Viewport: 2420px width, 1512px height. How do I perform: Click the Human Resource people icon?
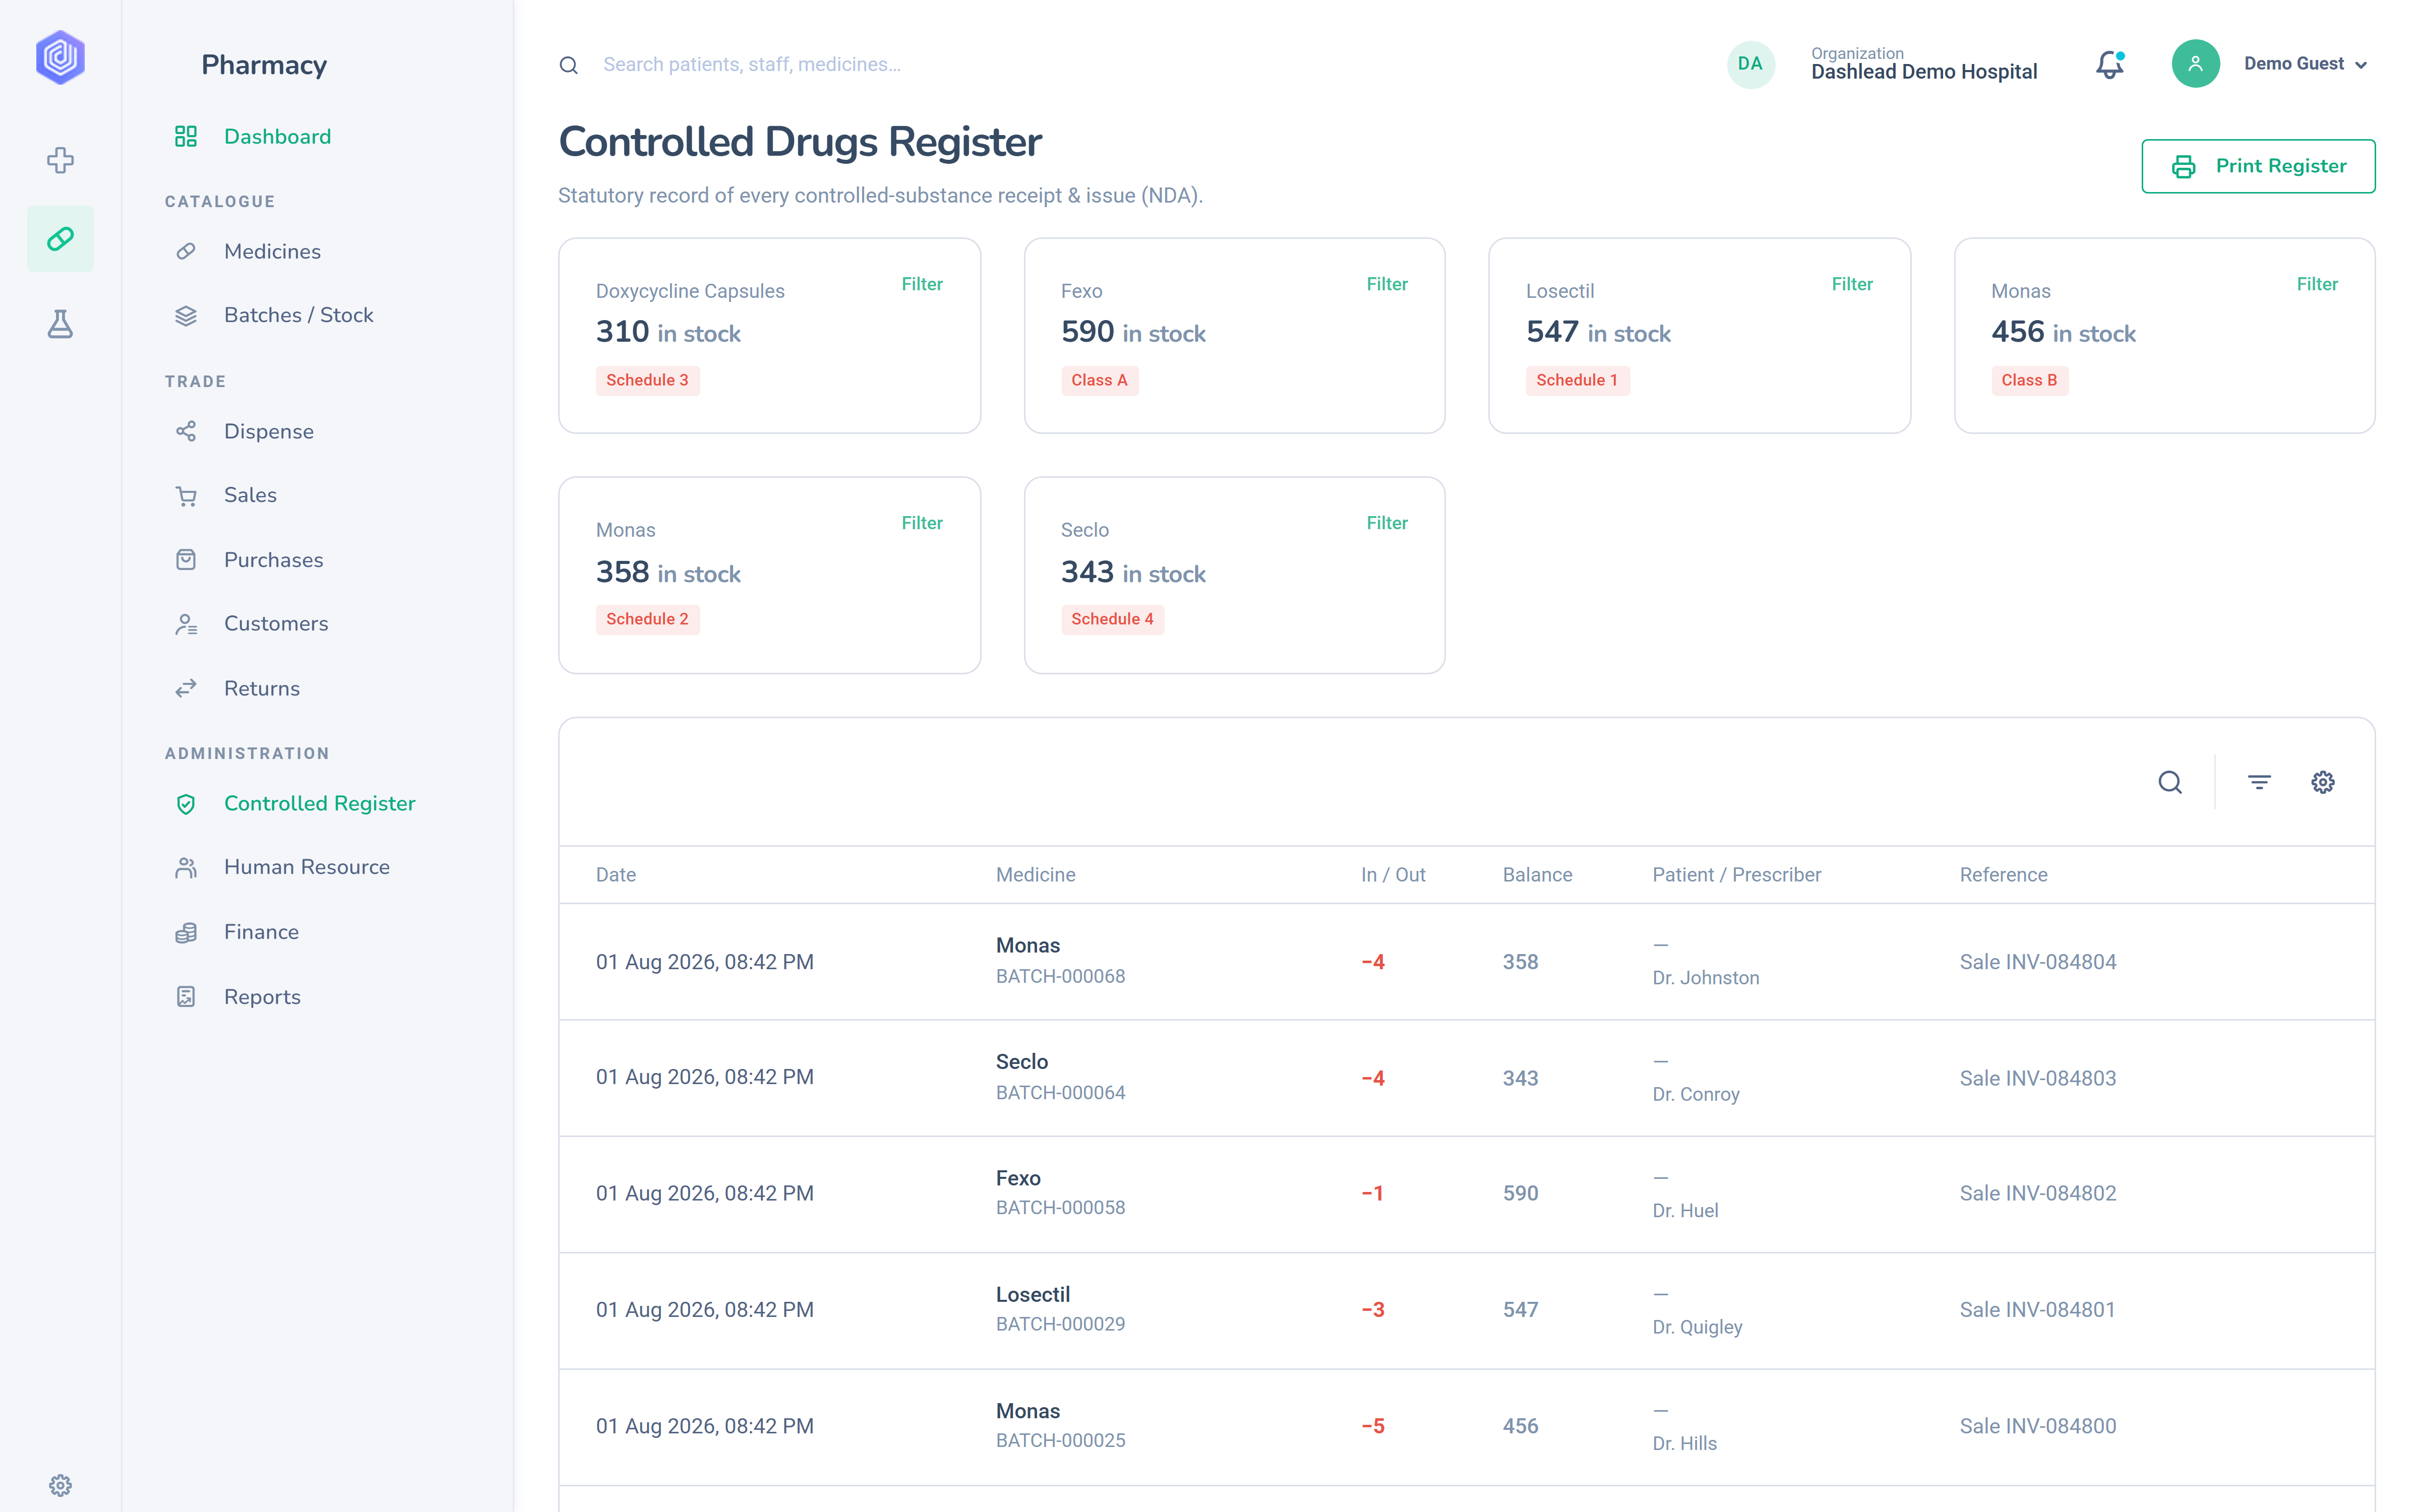coord(186,868)
